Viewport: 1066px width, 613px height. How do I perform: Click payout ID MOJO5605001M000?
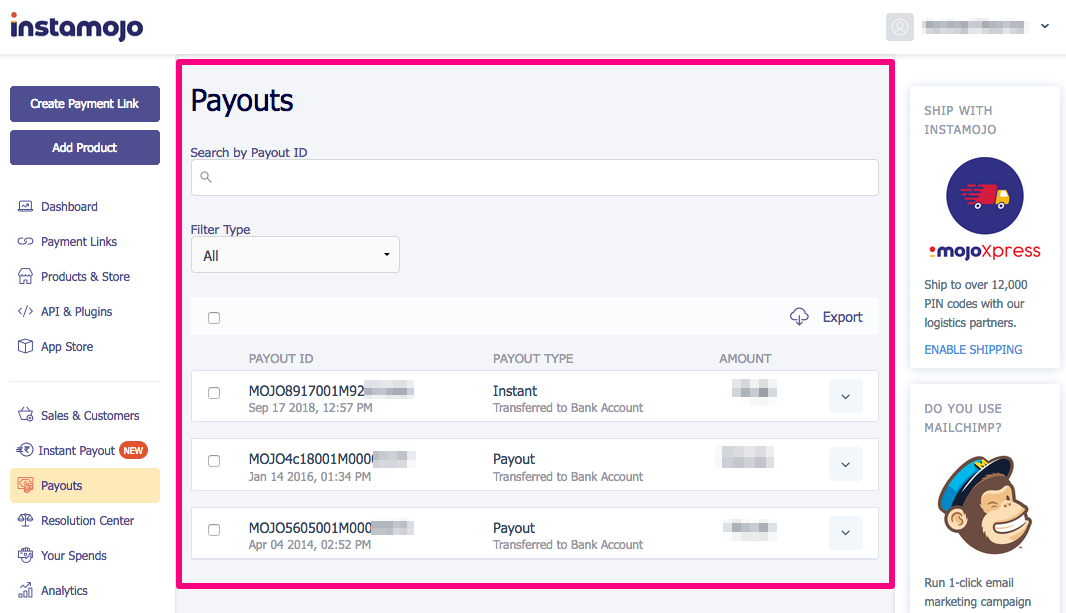point(310,528)
